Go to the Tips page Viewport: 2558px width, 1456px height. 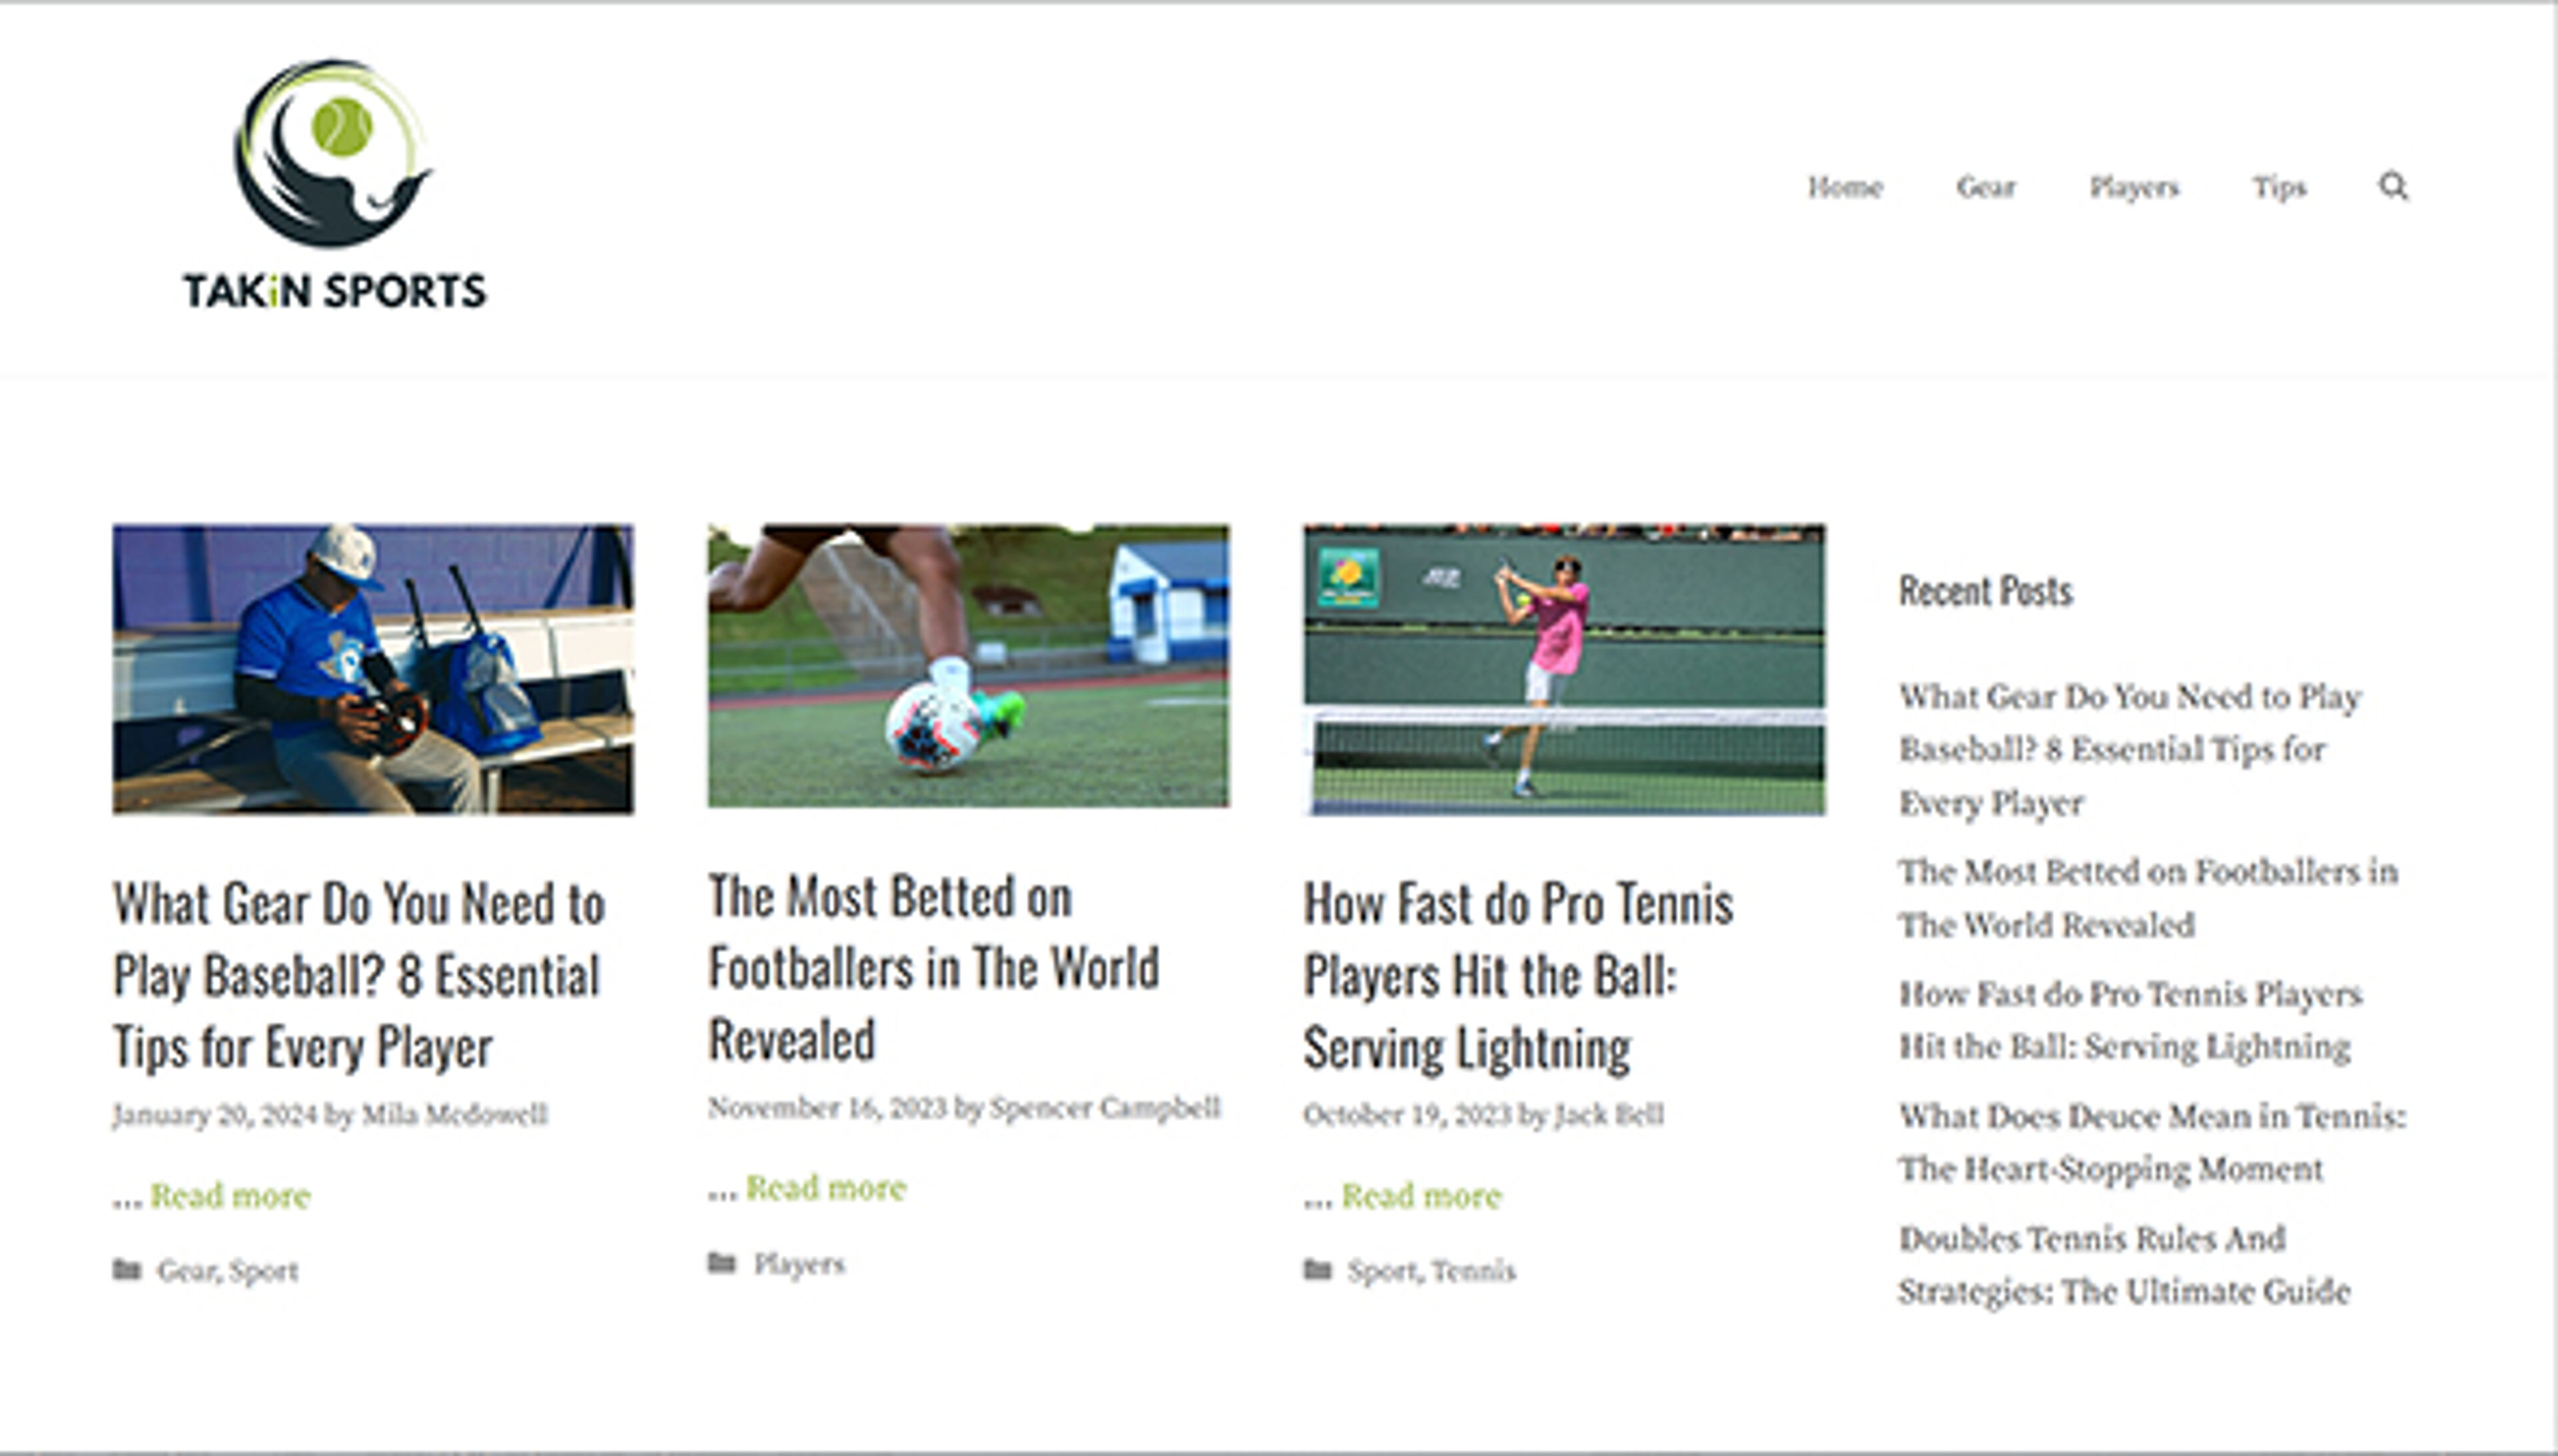click(2280, 187)
